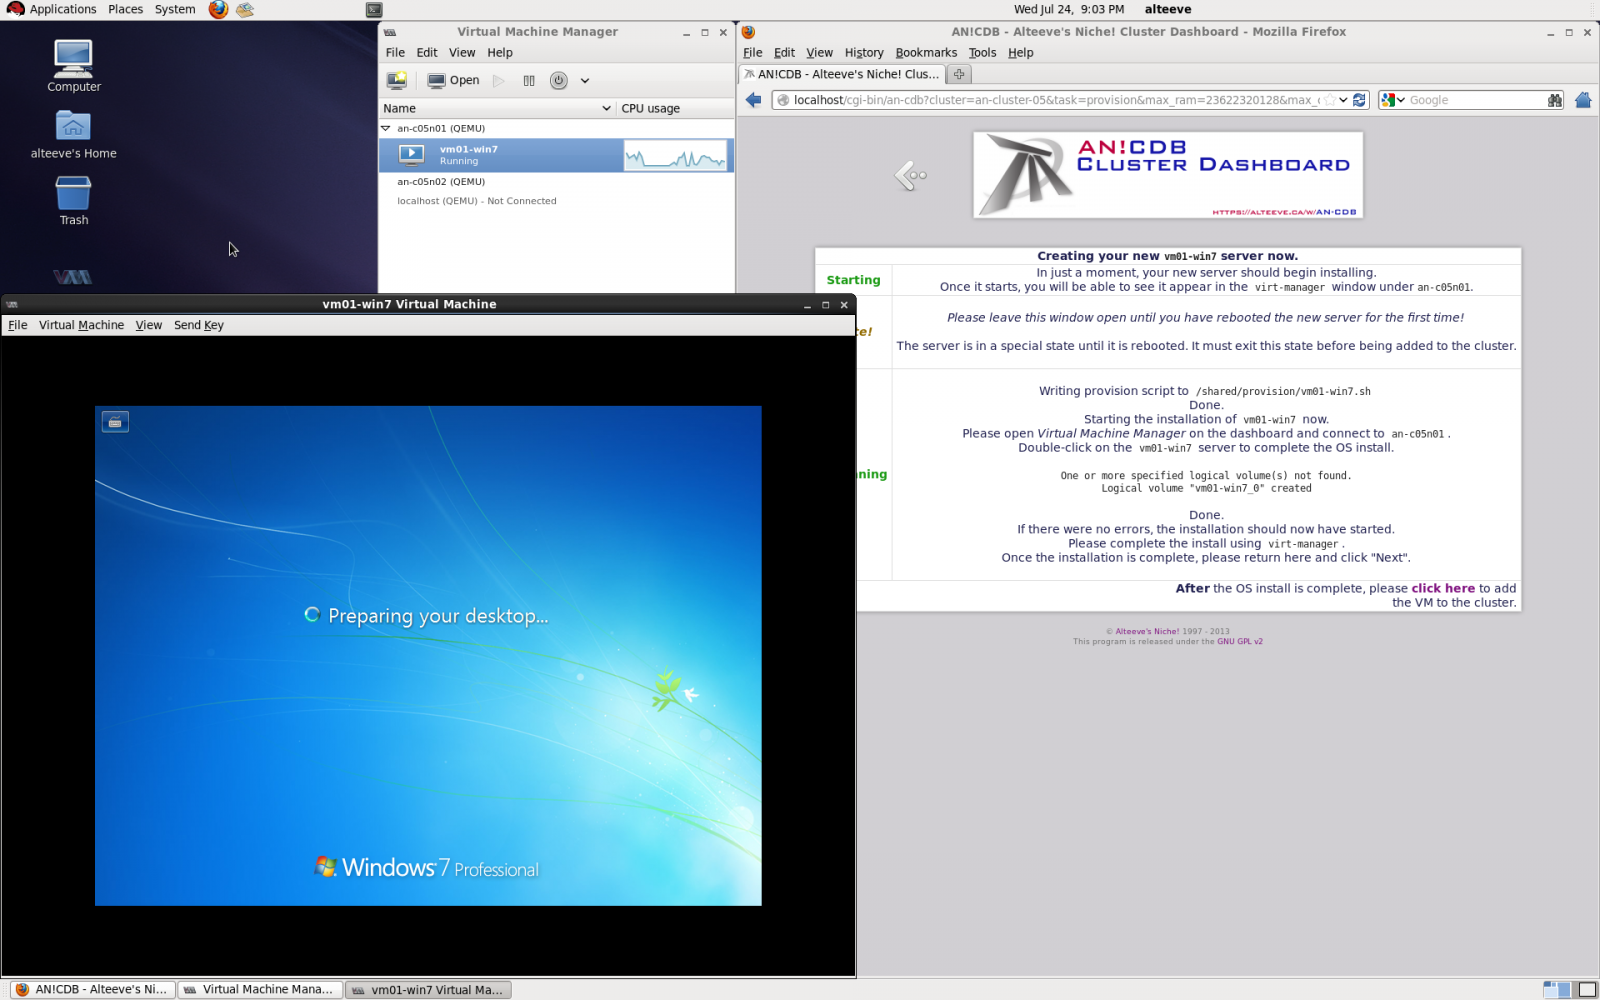Open the Trash desktop icon
Image resolution: width=1600 pixels, height=1000 pixels.
(x=73, y=200)
